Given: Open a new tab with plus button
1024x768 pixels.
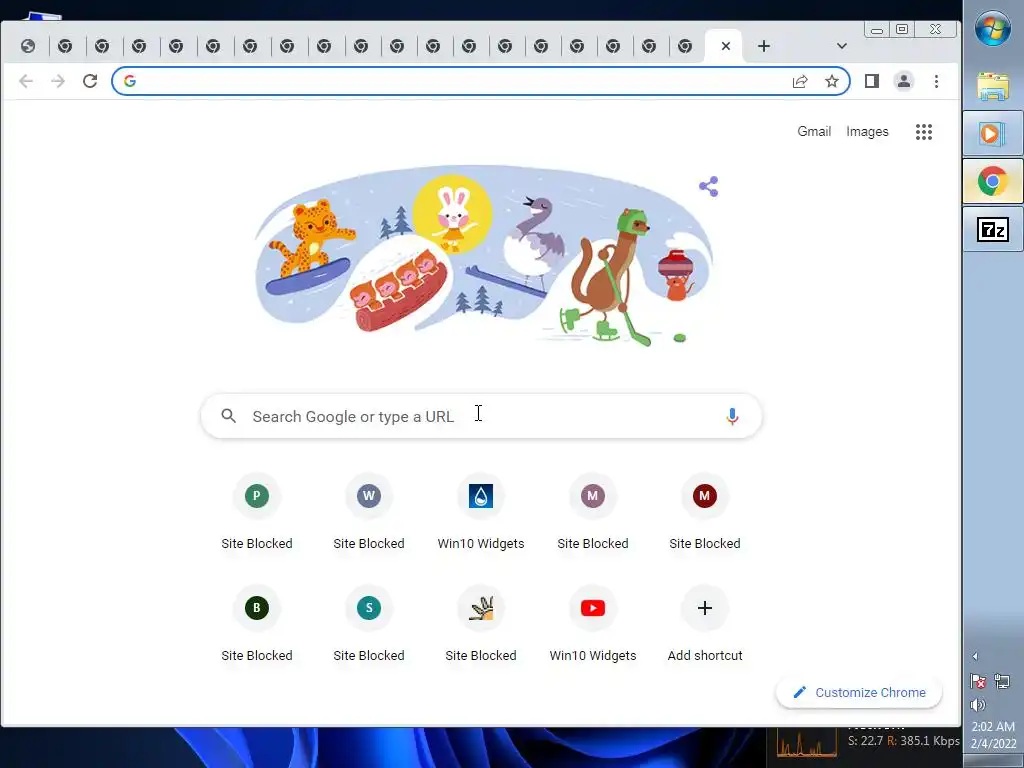Looking at the screenshot, I should pos(763,46).
